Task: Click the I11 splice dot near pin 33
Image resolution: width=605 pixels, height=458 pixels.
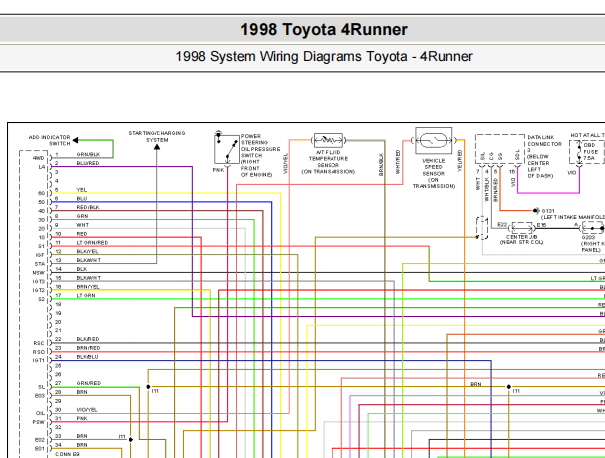Action: point(131,439)
